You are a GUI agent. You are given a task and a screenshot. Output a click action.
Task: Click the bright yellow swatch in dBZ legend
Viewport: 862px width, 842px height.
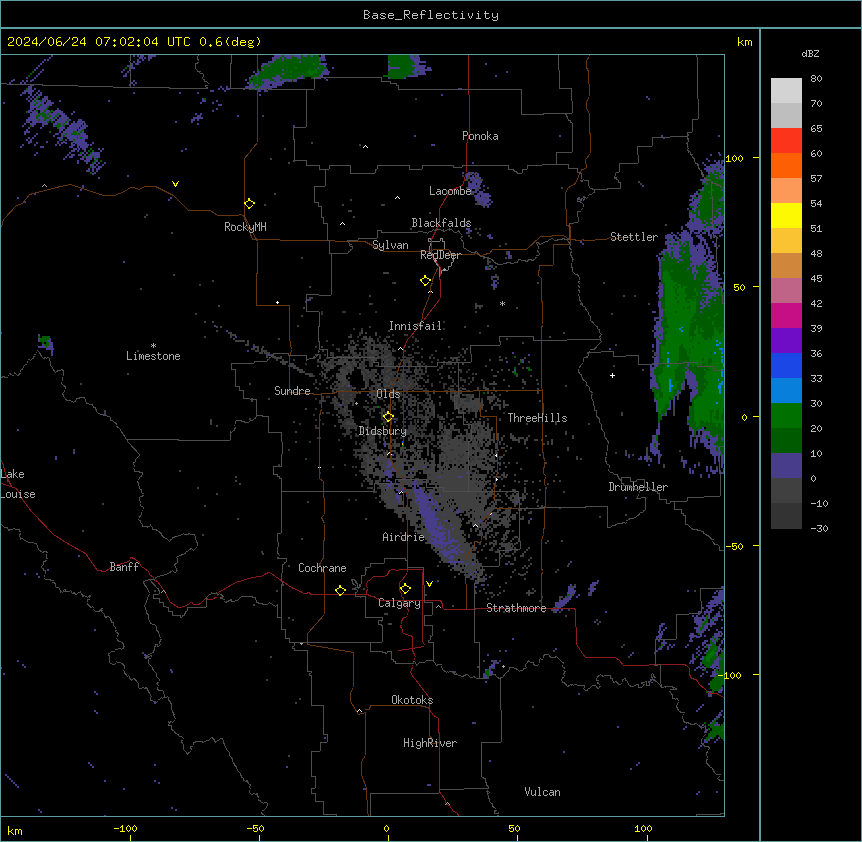click(786, 215)
